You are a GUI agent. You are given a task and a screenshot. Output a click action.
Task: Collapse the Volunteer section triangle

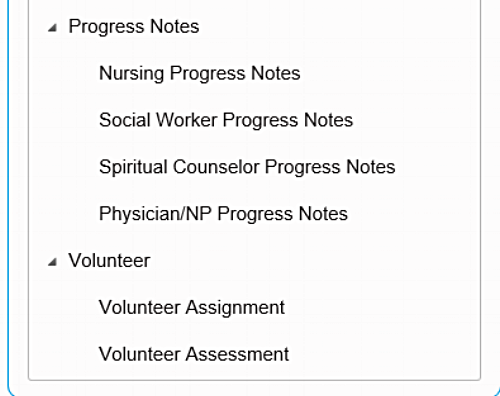click(52, 262)
